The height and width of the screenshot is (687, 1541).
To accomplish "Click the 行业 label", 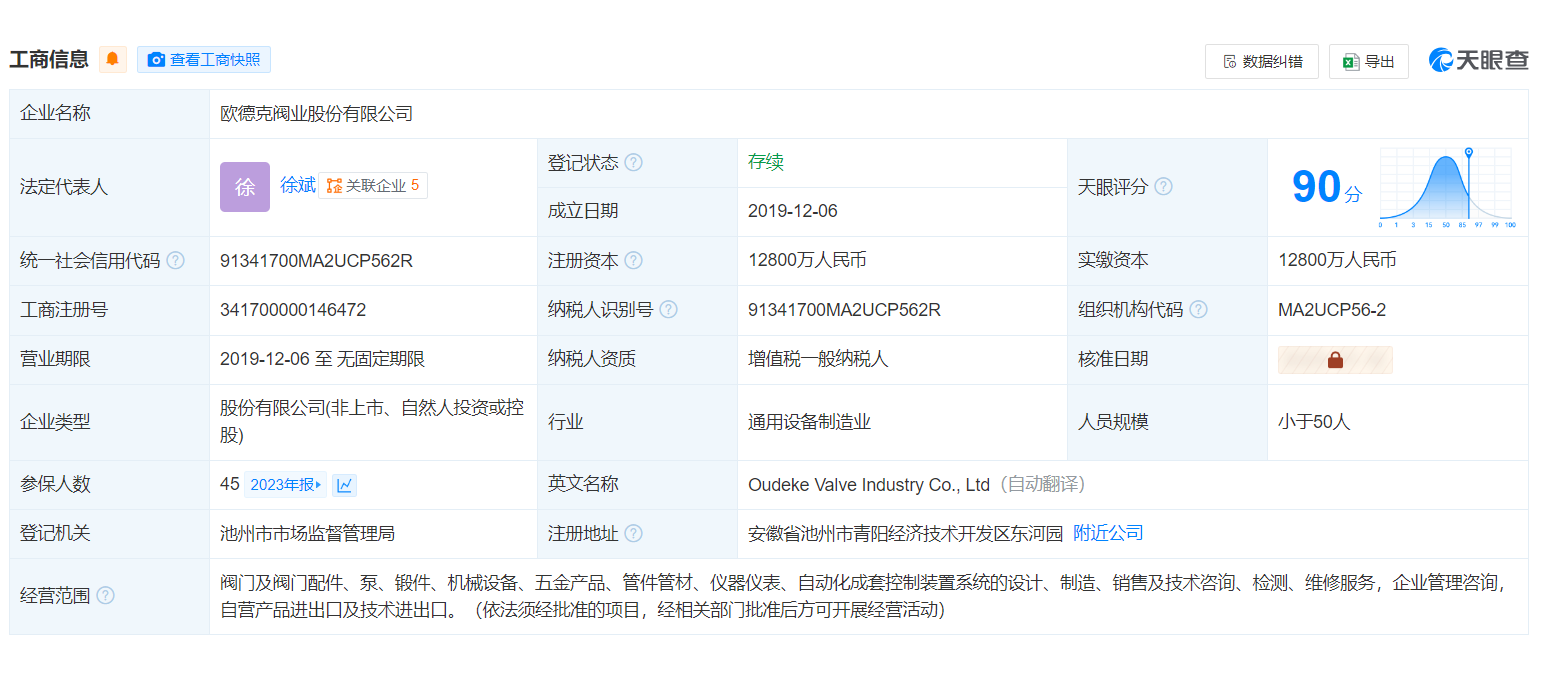I will coord(566,422).
